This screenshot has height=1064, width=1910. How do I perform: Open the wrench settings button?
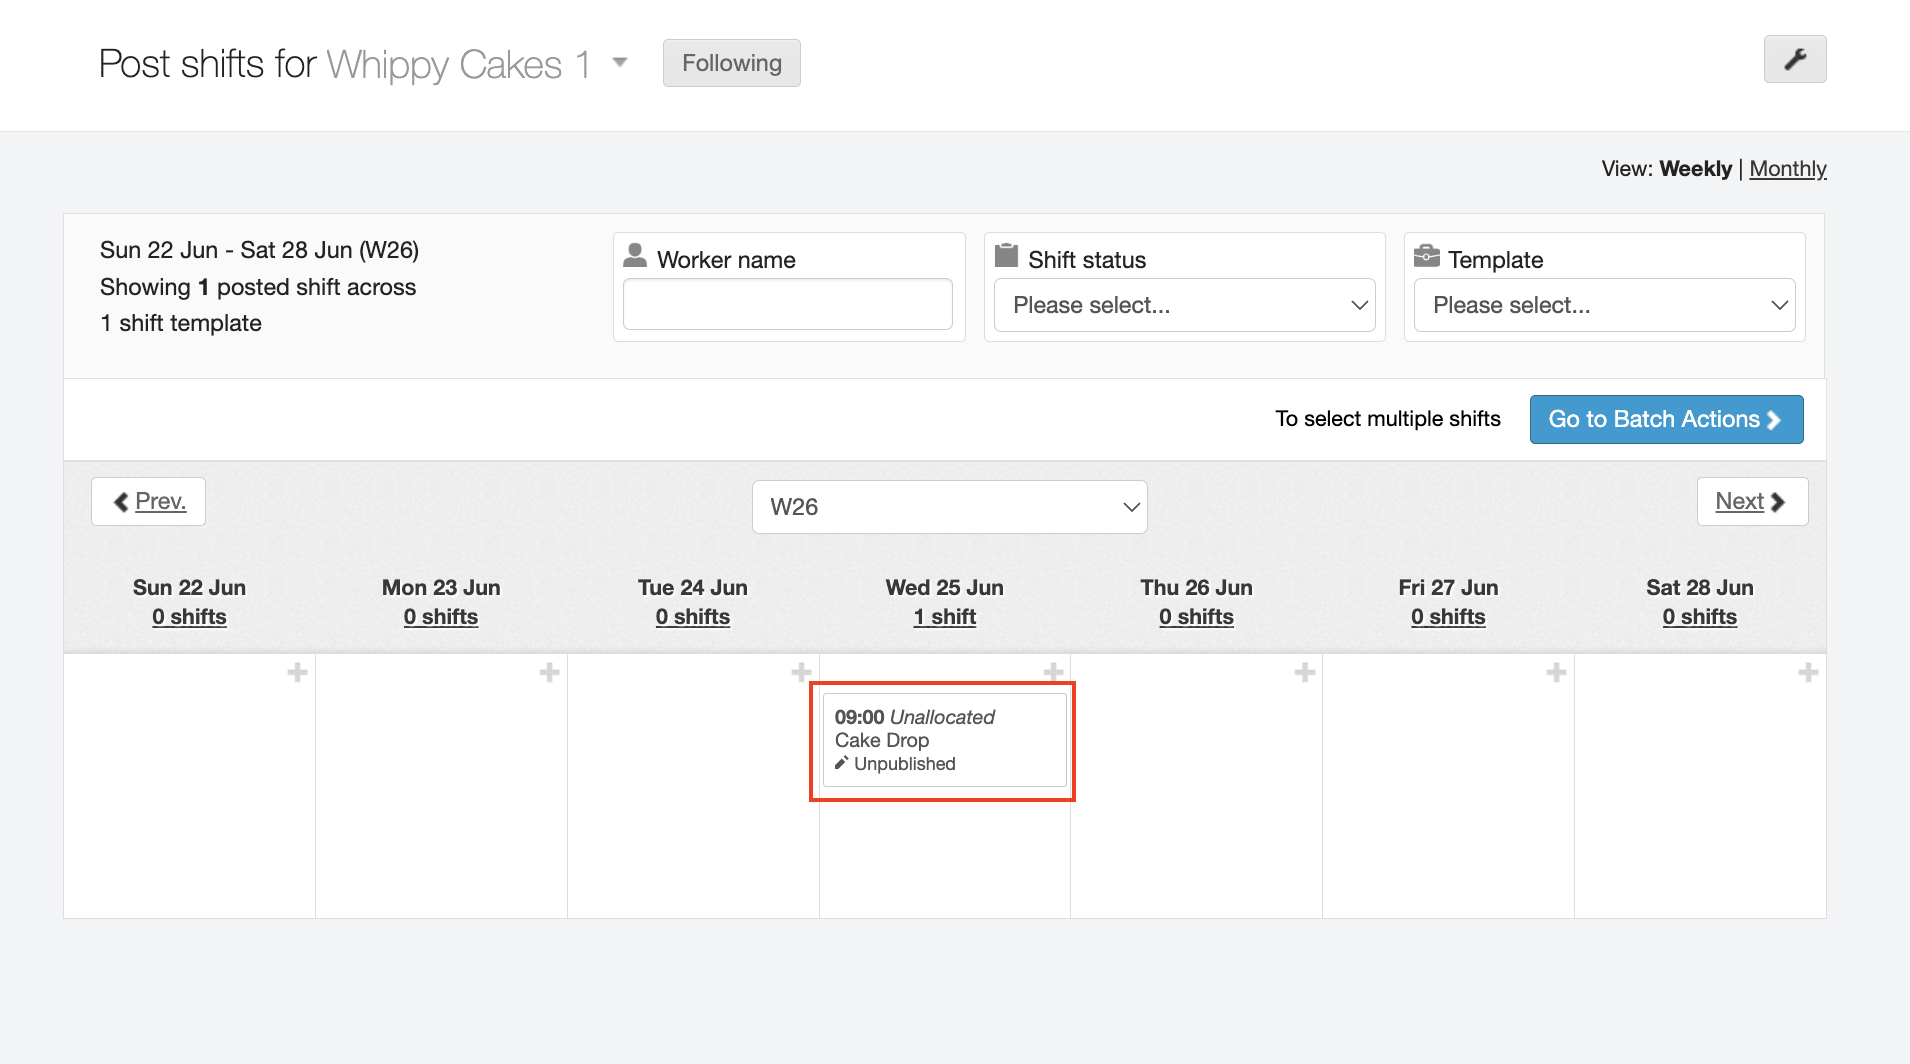point(1795,59)
